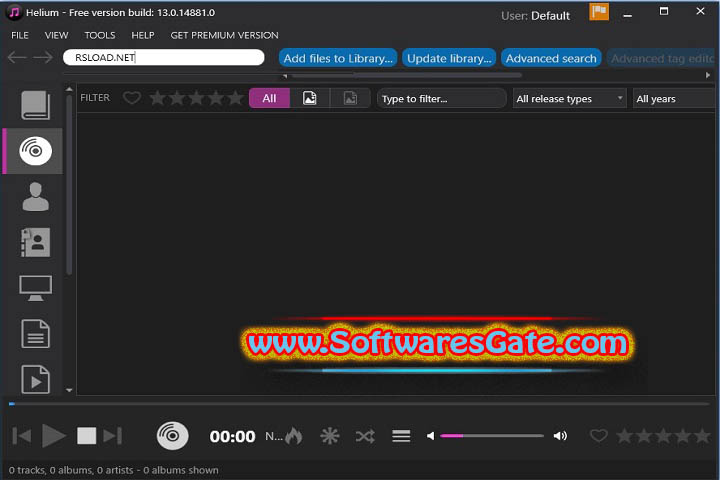Screen dimensions: 720x480
Task: Open the All release types dropdown
Action: (569, 99)
